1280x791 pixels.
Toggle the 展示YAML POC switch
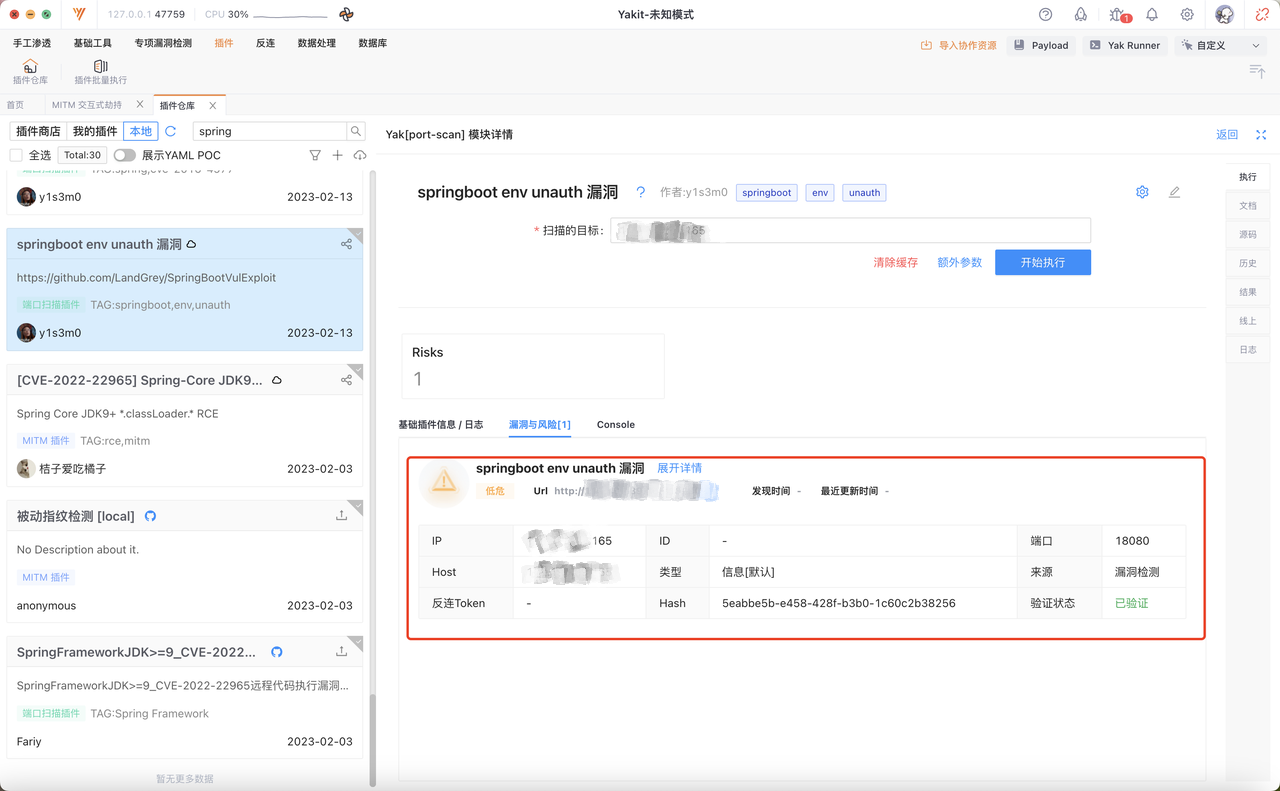pyautogui.click(x=124, y=155)
